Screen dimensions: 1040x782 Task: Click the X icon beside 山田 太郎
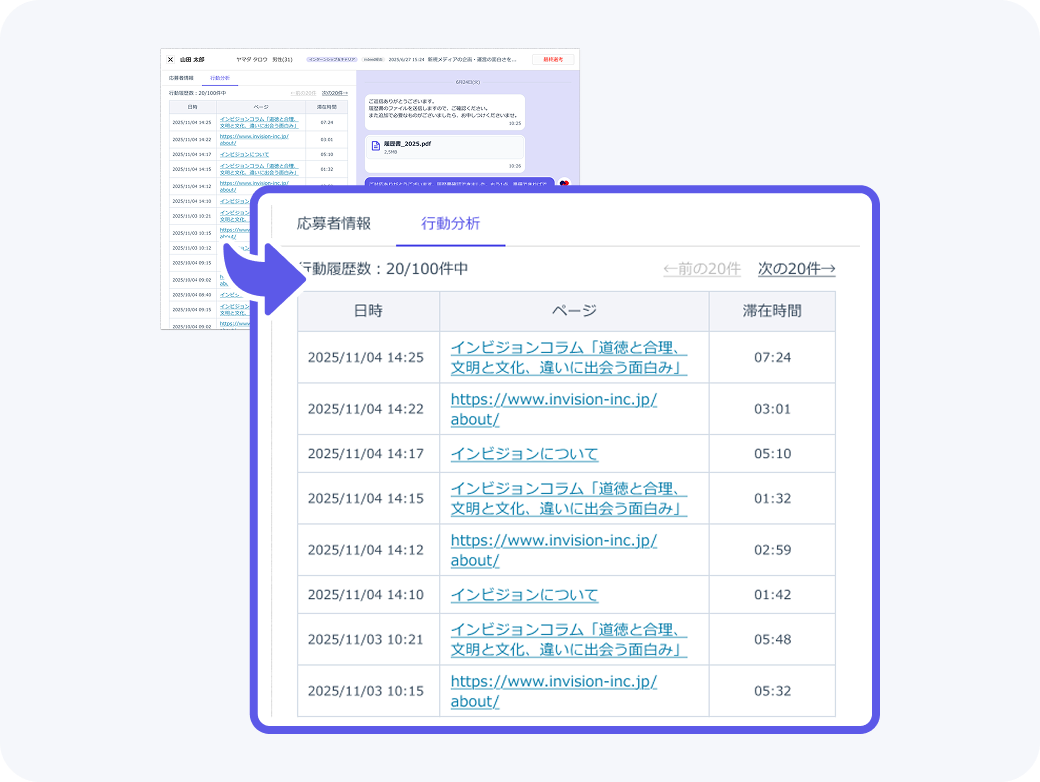point(170,60)
